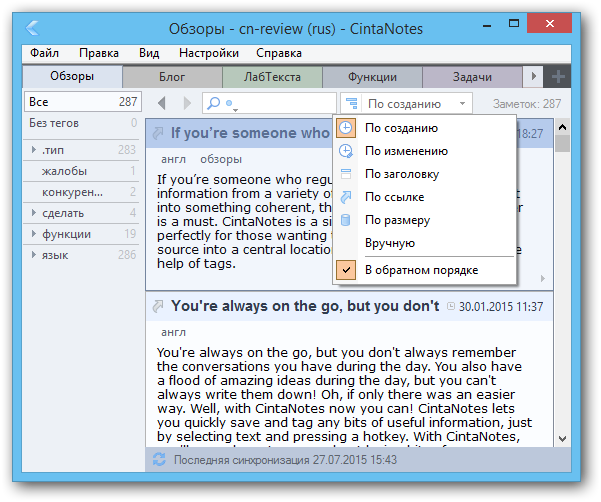Click the scrollbar up arrow
This screenshot has width=601, height=502.
click(x=562, y=127)
